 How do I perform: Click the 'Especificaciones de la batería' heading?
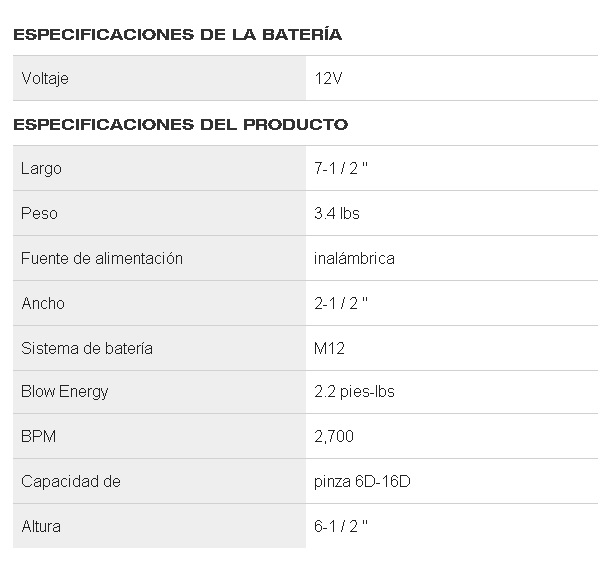point(177,35)
